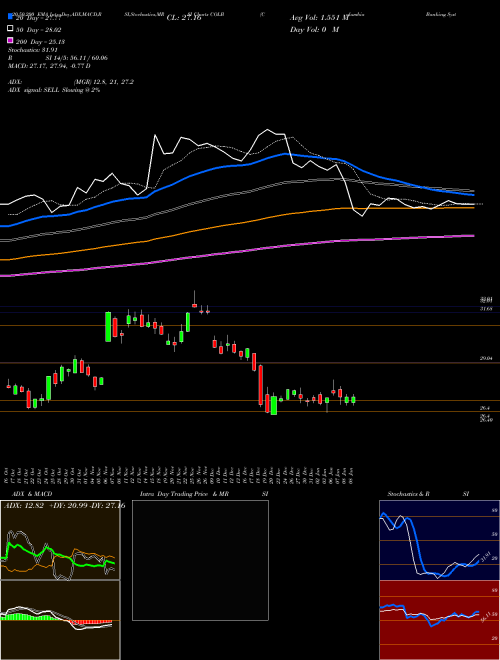Image resolution: width=500 pixels, height=660 pixels.
Task: Click the 29.04 price axis label
Action: (x=486, y=359)
